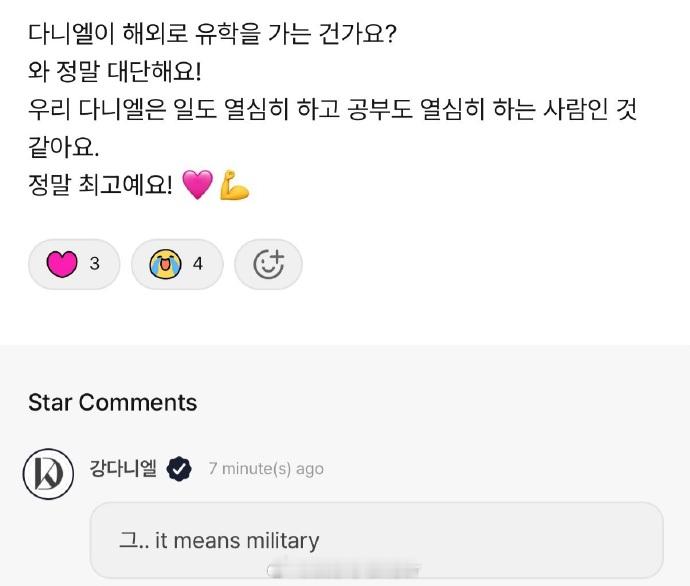The width and height of the screenshot is (690, 586).
Task: Click the gray scroll handle below the comment
Action: 343,571
